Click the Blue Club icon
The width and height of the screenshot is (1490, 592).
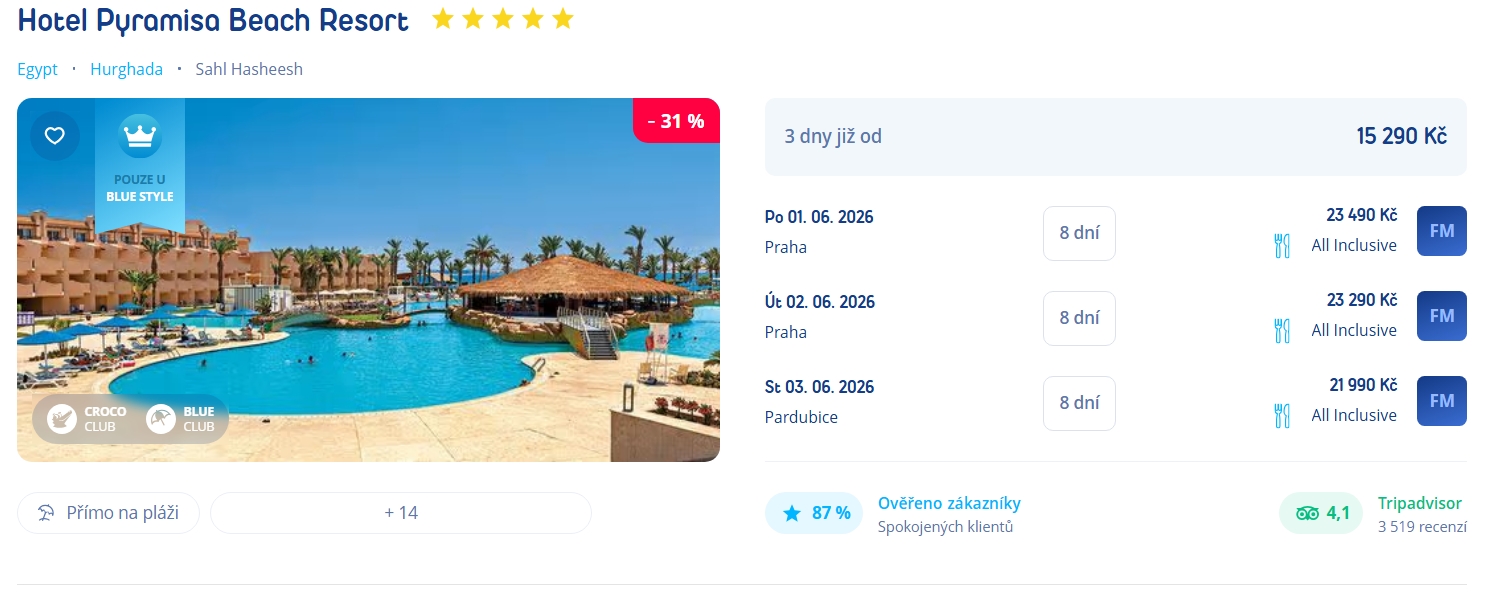(161, 419)
